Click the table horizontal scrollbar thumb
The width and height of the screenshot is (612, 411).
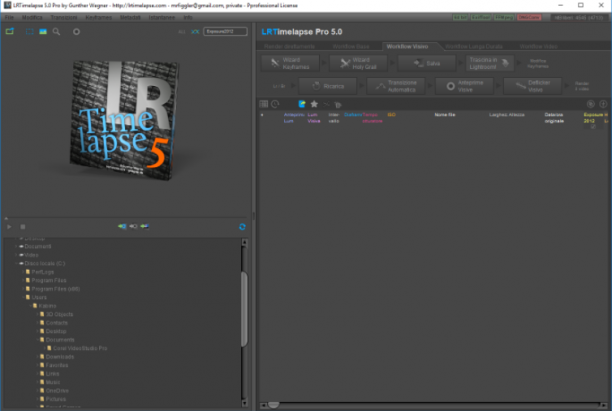(274, 405)
